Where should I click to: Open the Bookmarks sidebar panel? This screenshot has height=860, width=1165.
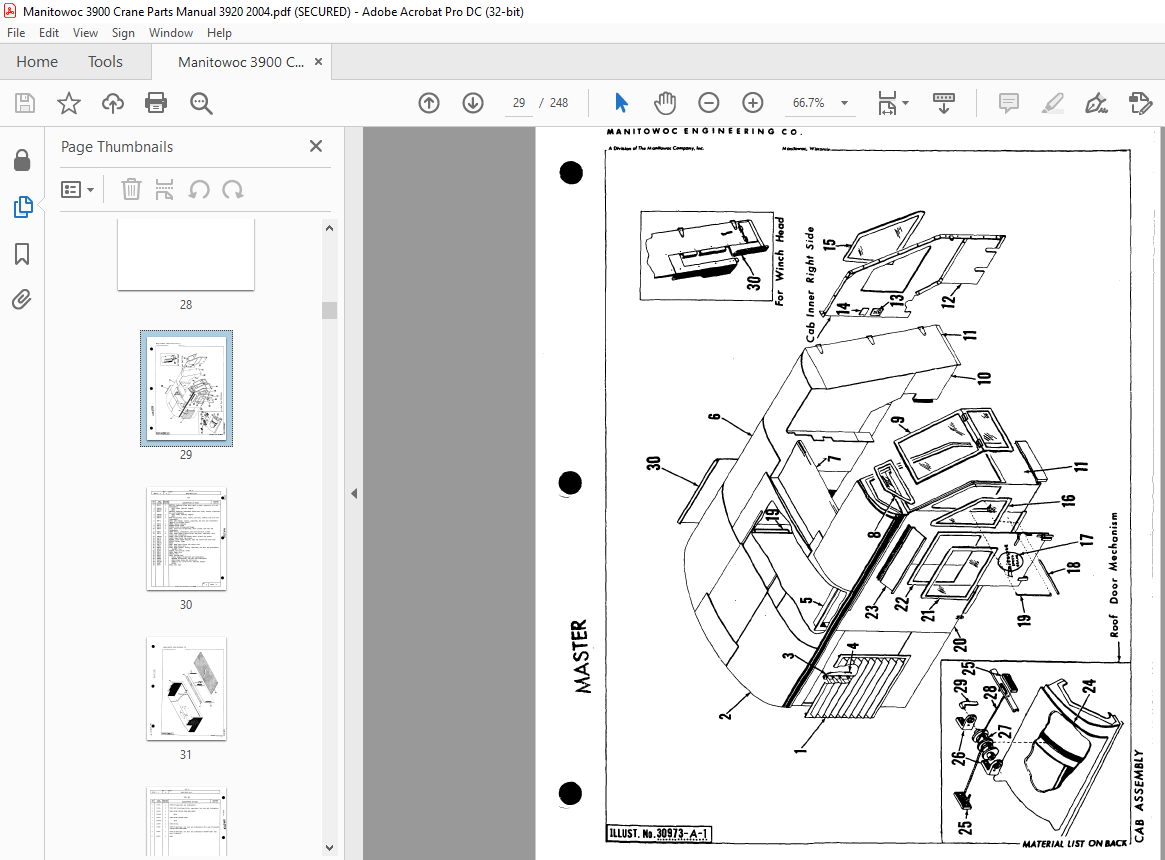[x=22, y=253]
